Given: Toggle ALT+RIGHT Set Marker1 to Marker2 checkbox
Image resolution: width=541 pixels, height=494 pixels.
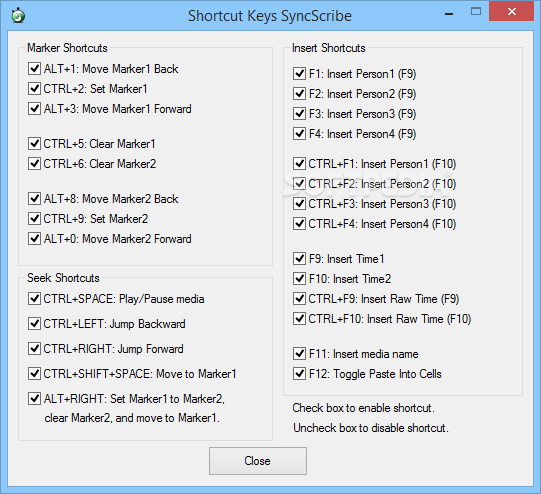Looking at the screenshot, I should pos(34,398).
